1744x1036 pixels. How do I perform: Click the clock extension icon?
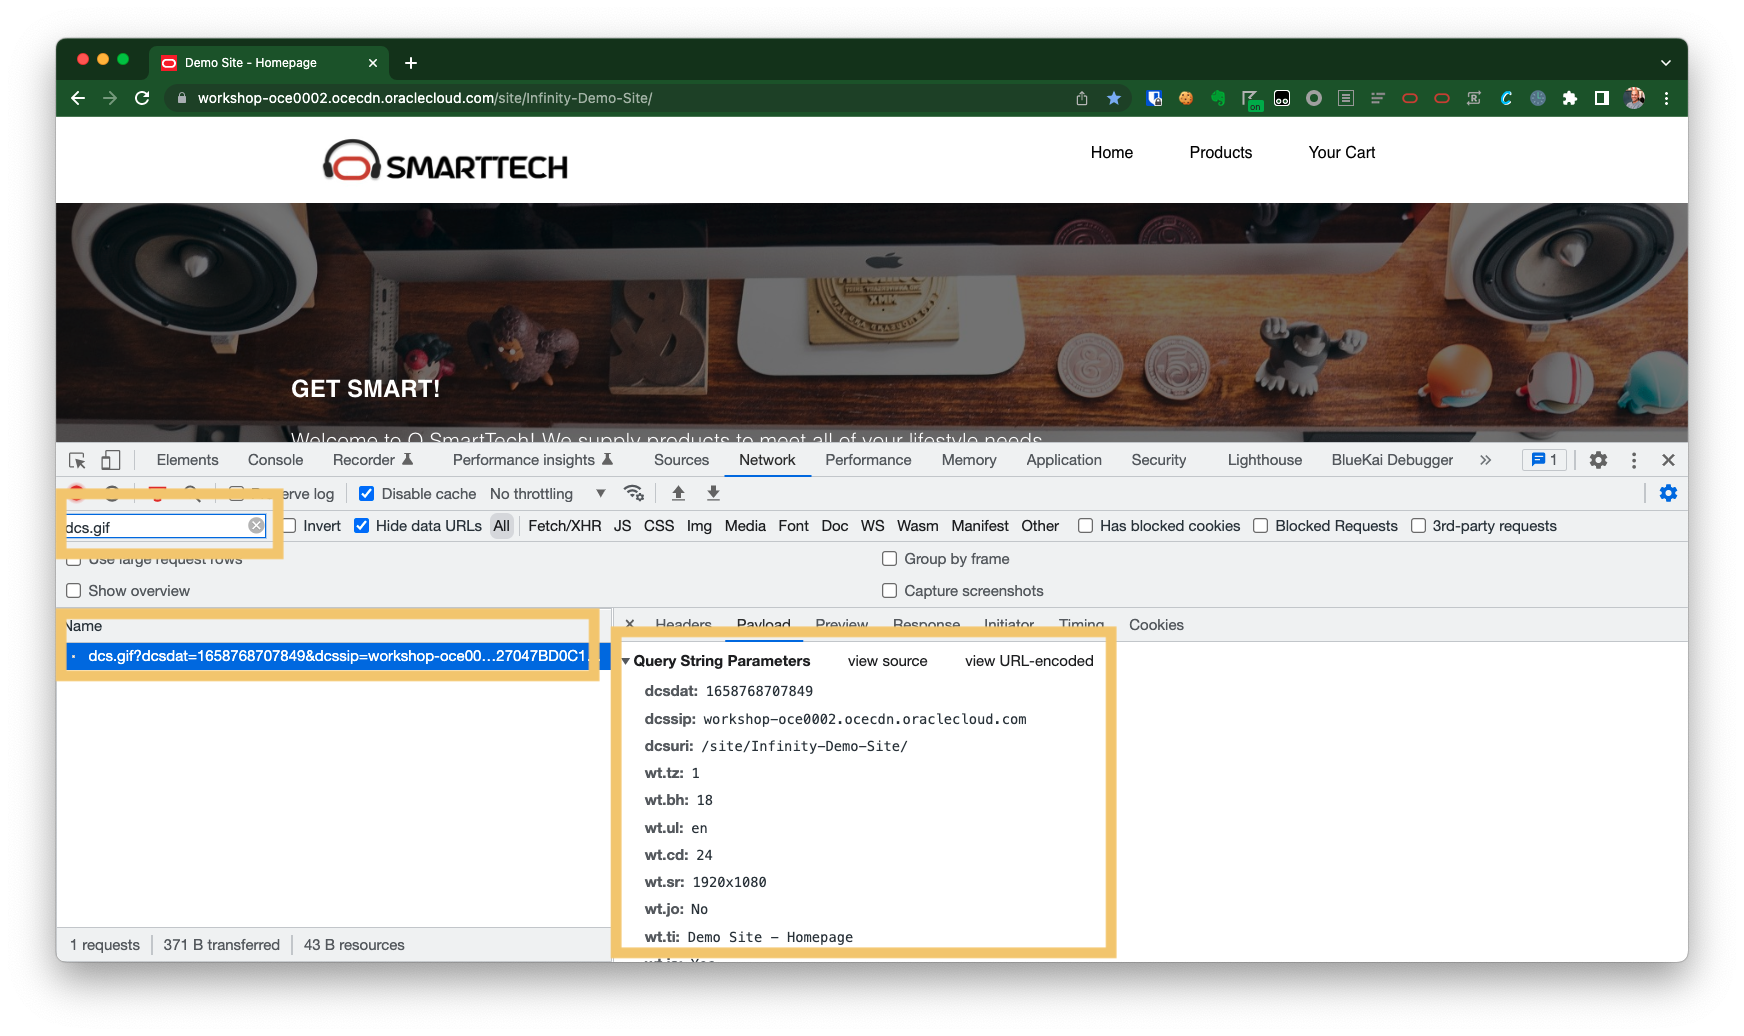click(1538, 98)
